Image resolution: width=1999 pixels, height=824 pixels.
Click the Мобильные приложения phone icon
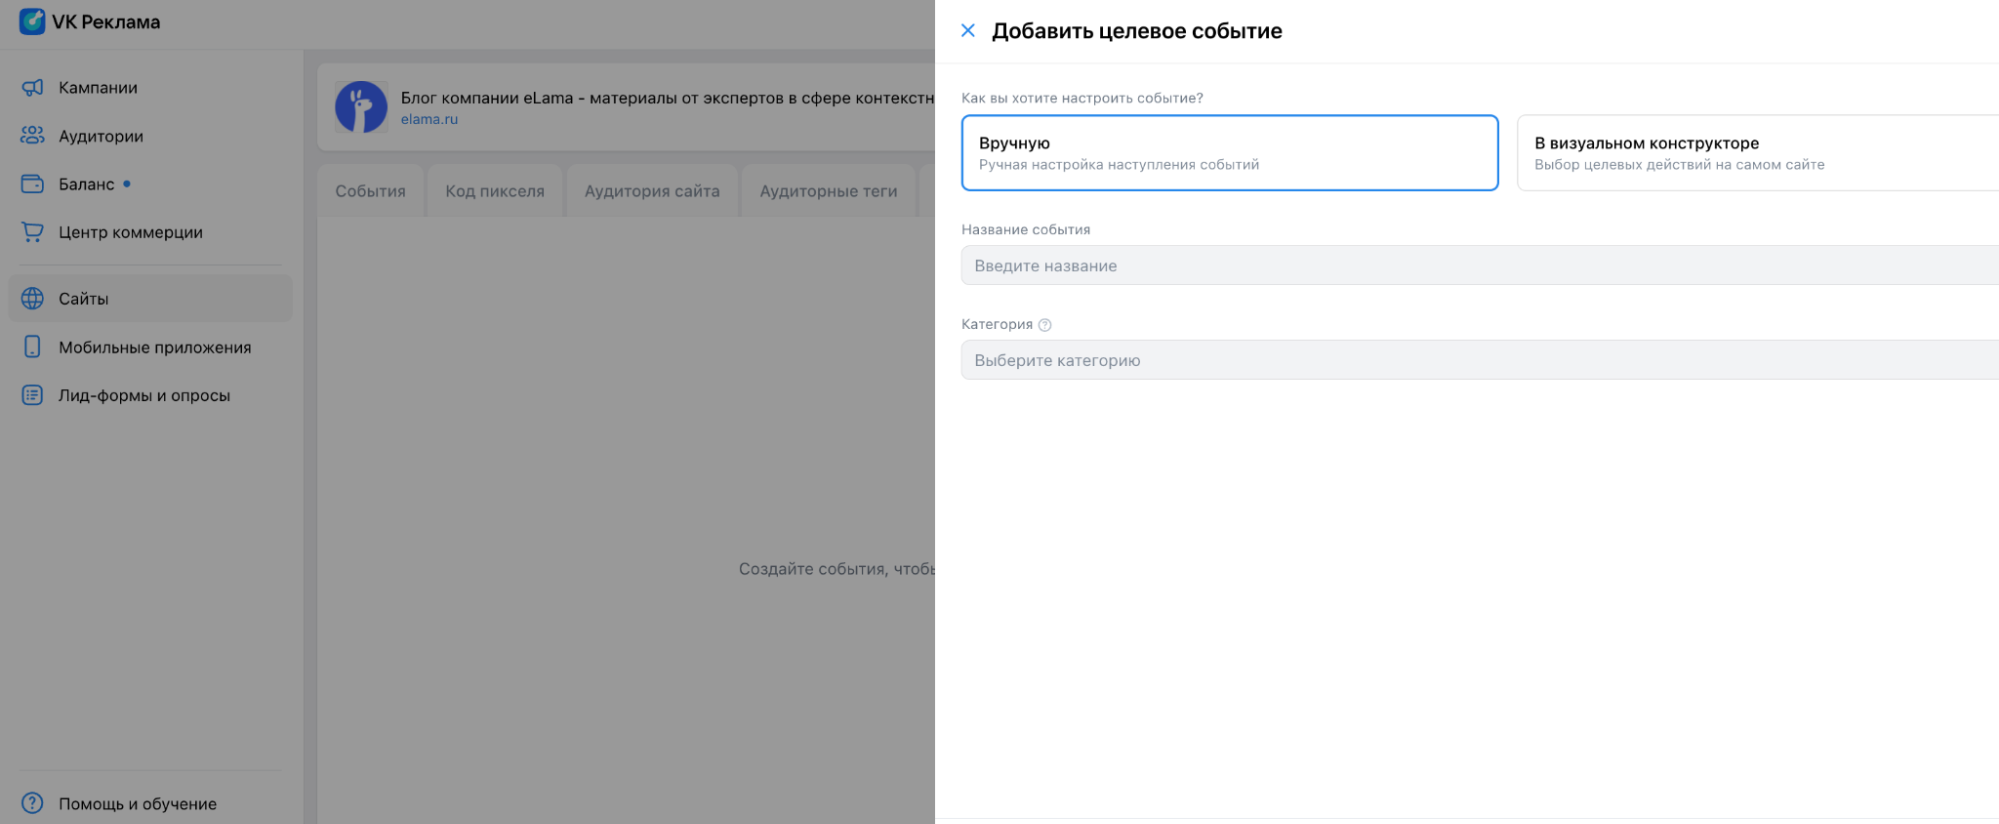32,347
